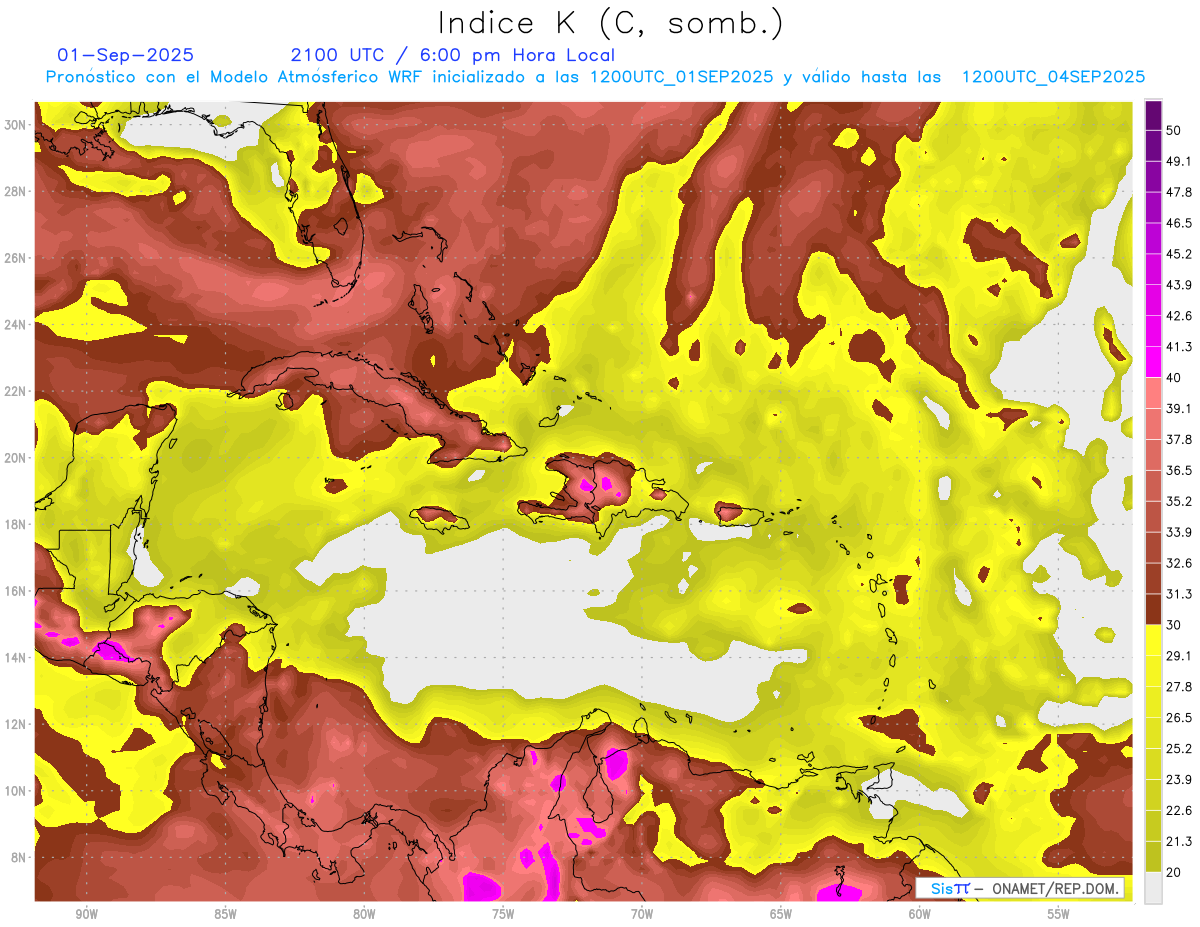Click the color bar value 42.6
Viewport: 1200px width, 927px height.
coord(1179,316)
